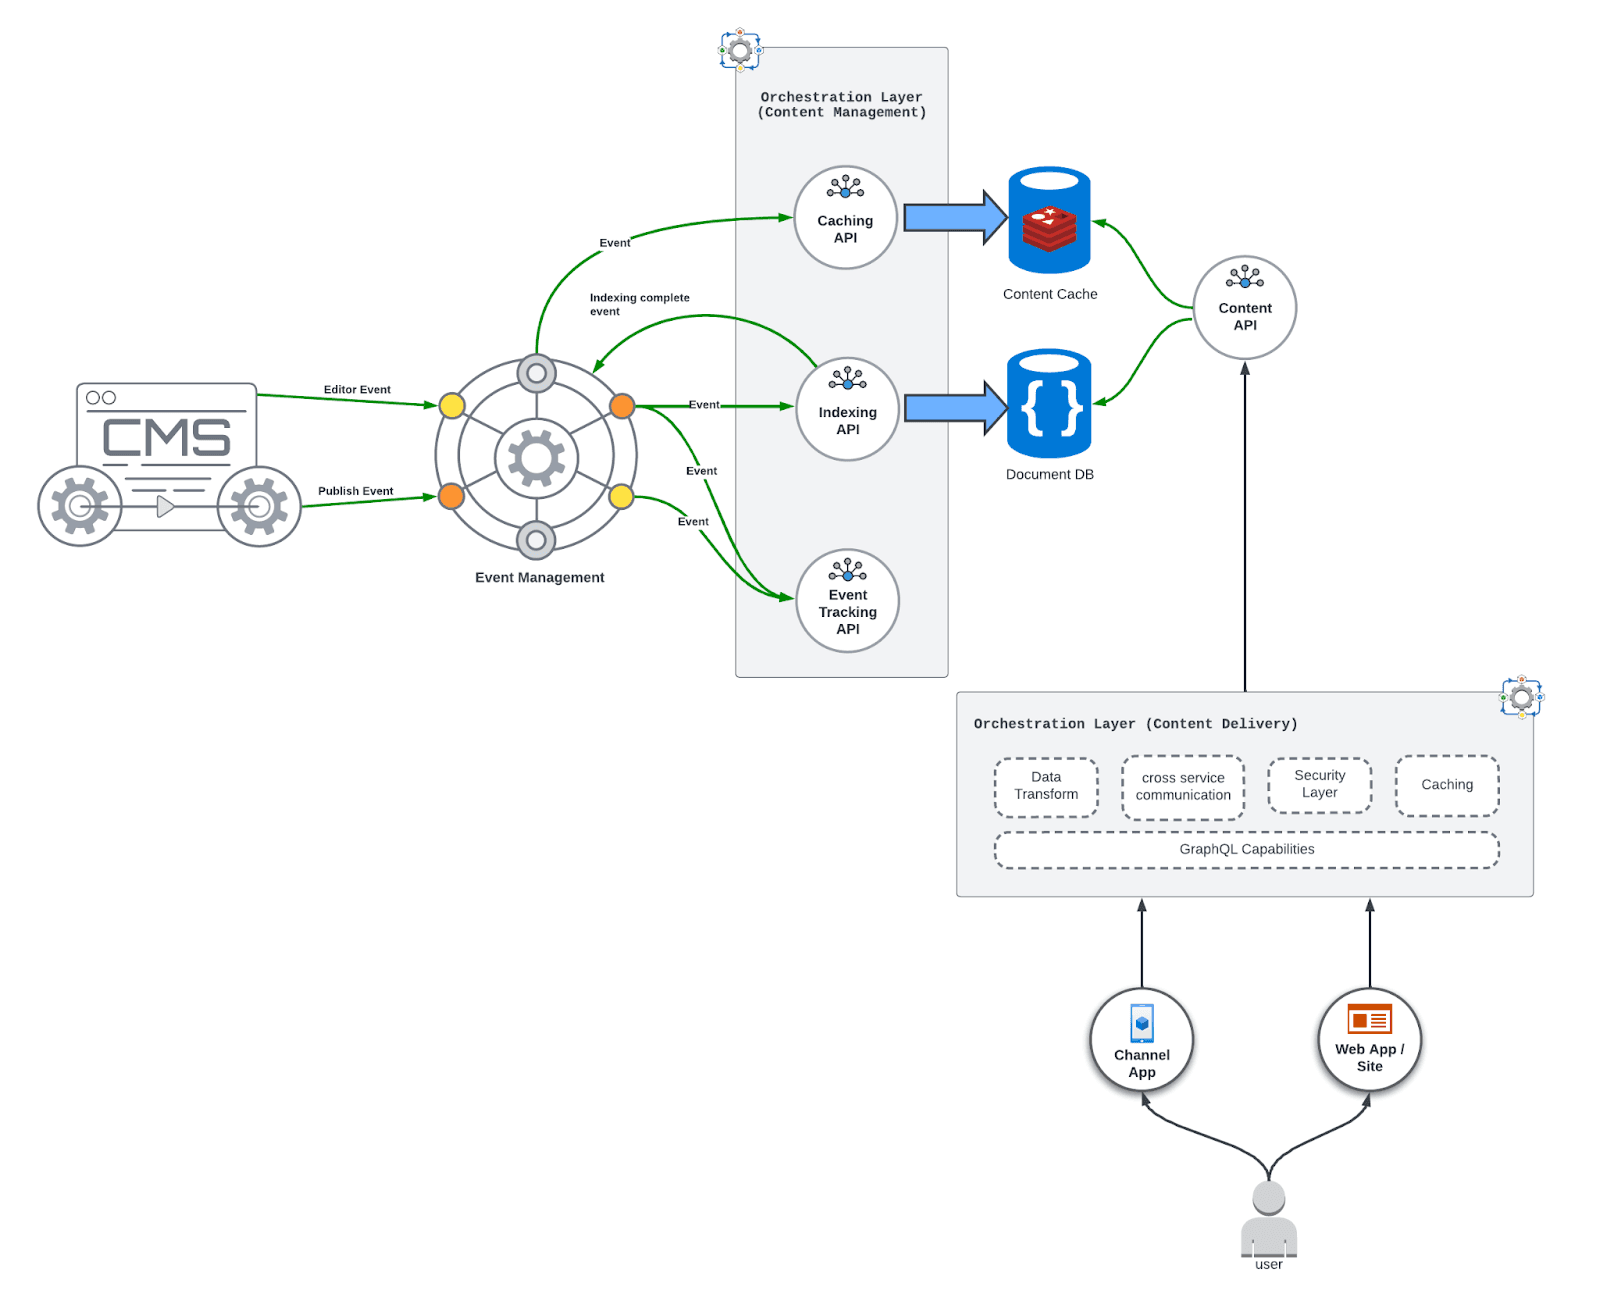Click the Channel App mobile icon

click(1141, 1024)
